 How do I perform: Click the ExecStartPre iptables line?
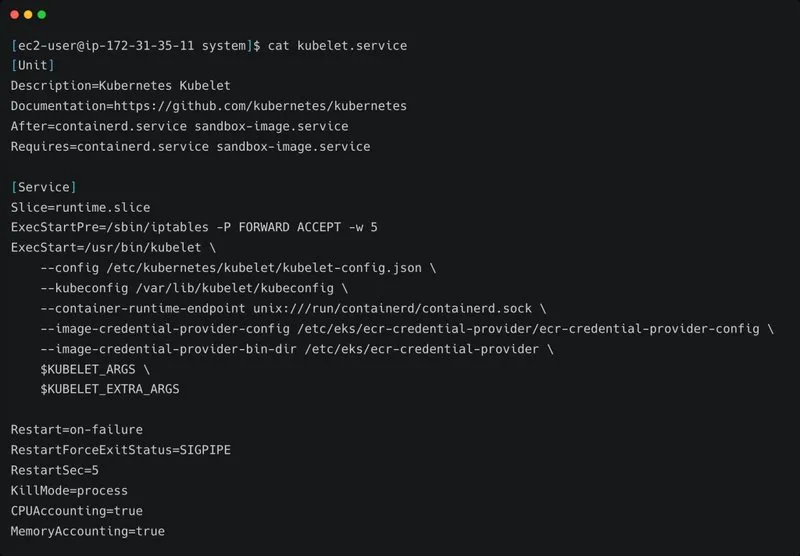pyautogui.click(x=194, y=228)
